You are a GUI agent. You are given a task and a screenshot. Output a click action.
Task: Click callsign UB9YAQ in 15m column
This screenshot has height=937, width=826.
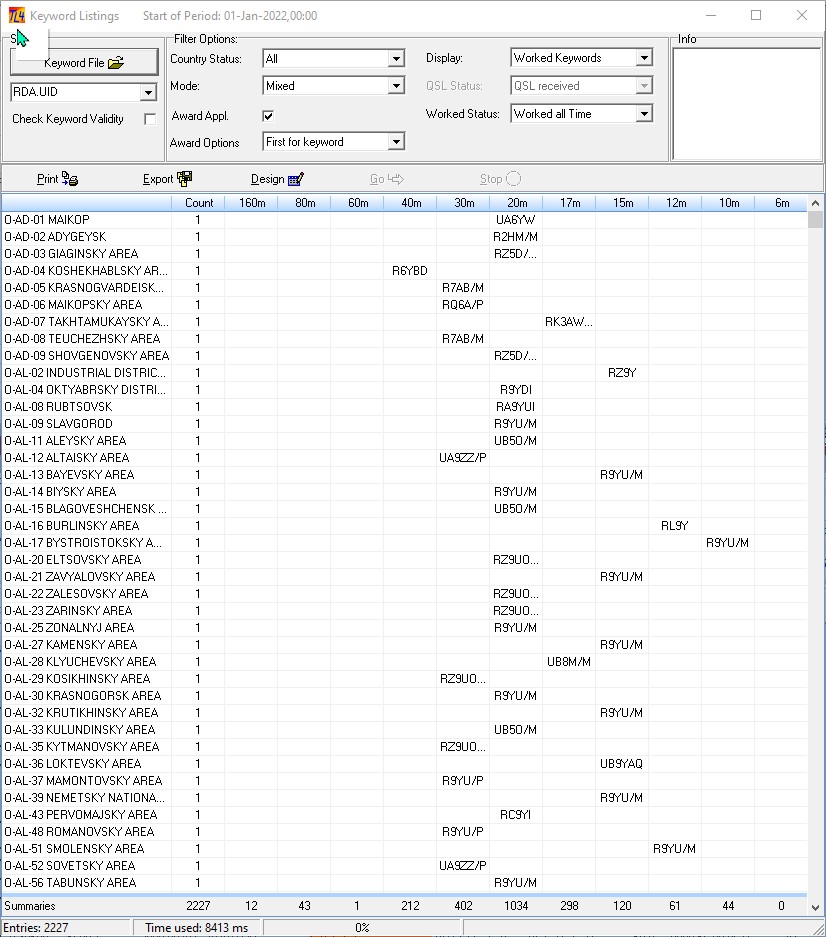622,764
